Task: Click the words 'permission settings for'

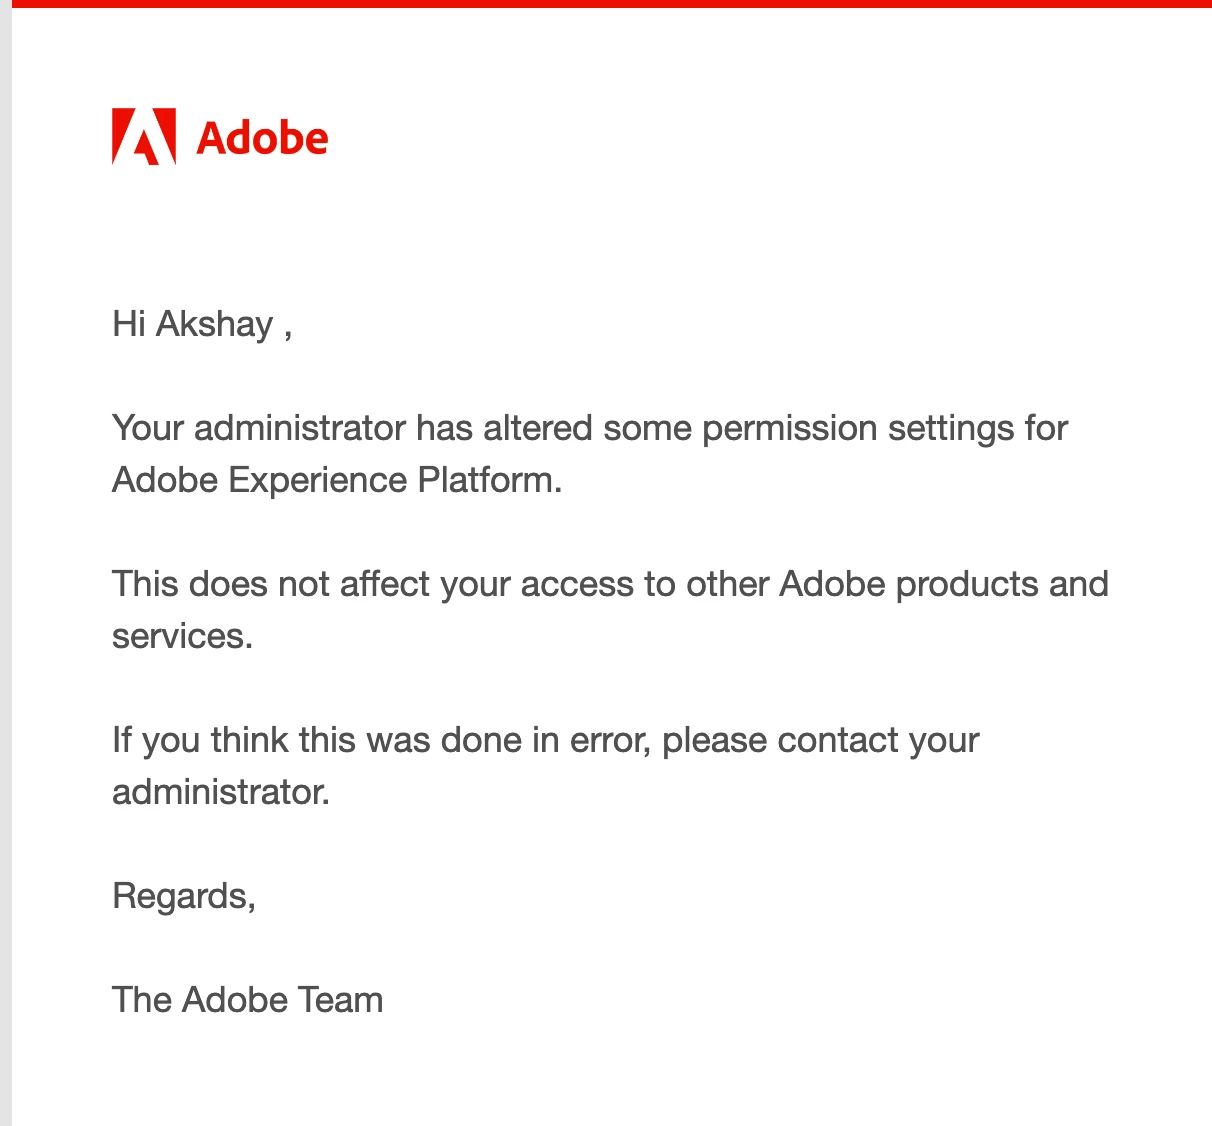Action: coord(885,429)
